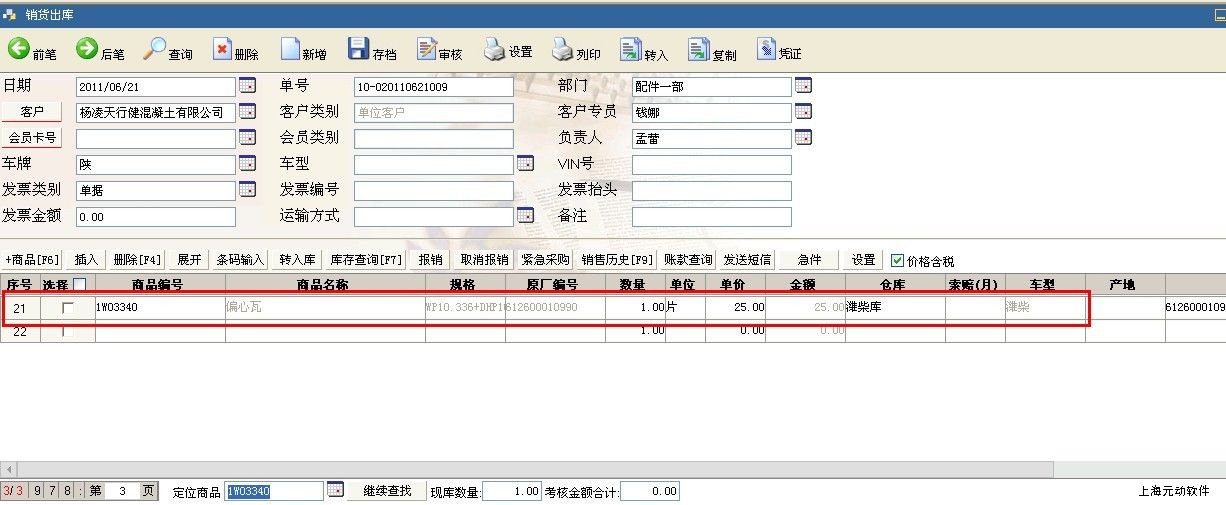This screenshot has height=505, width=1226.
Task: Click the 继续查找 continue search button
Action: pos(387,491)
